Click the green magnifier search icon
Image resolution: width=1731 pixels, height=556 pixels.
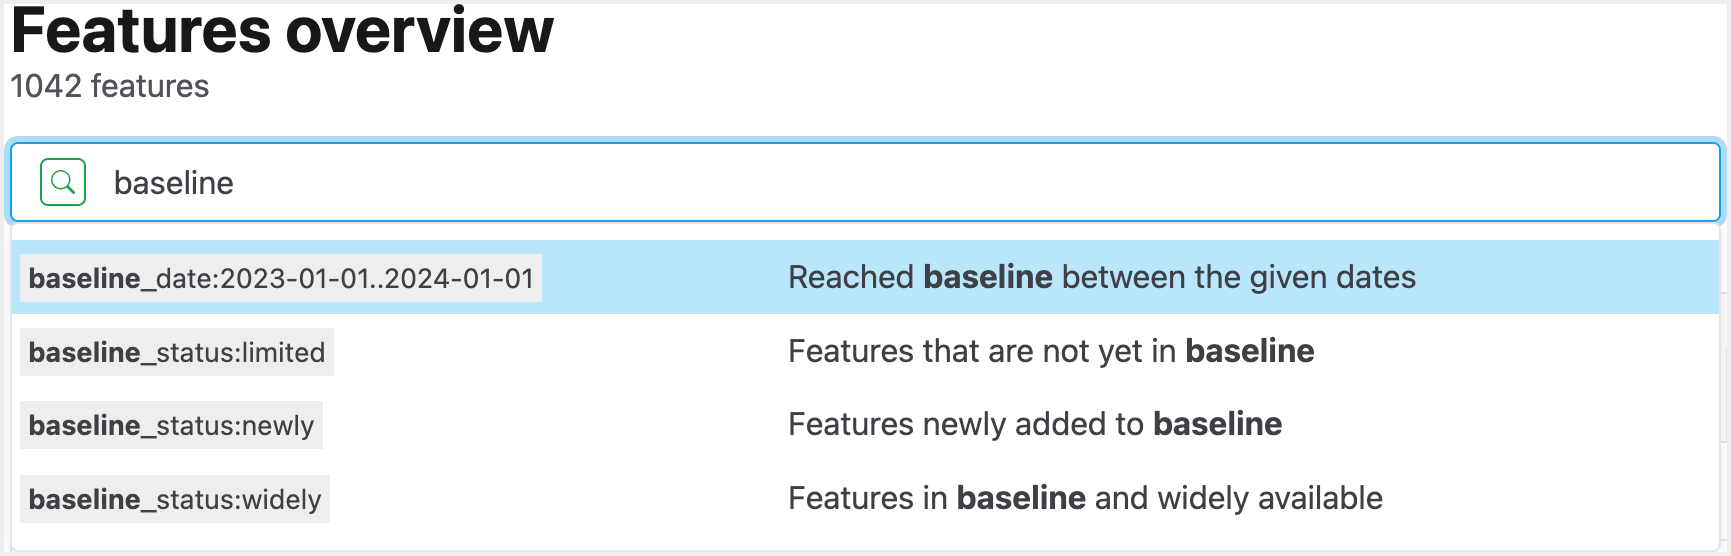[x=63, y=182]
